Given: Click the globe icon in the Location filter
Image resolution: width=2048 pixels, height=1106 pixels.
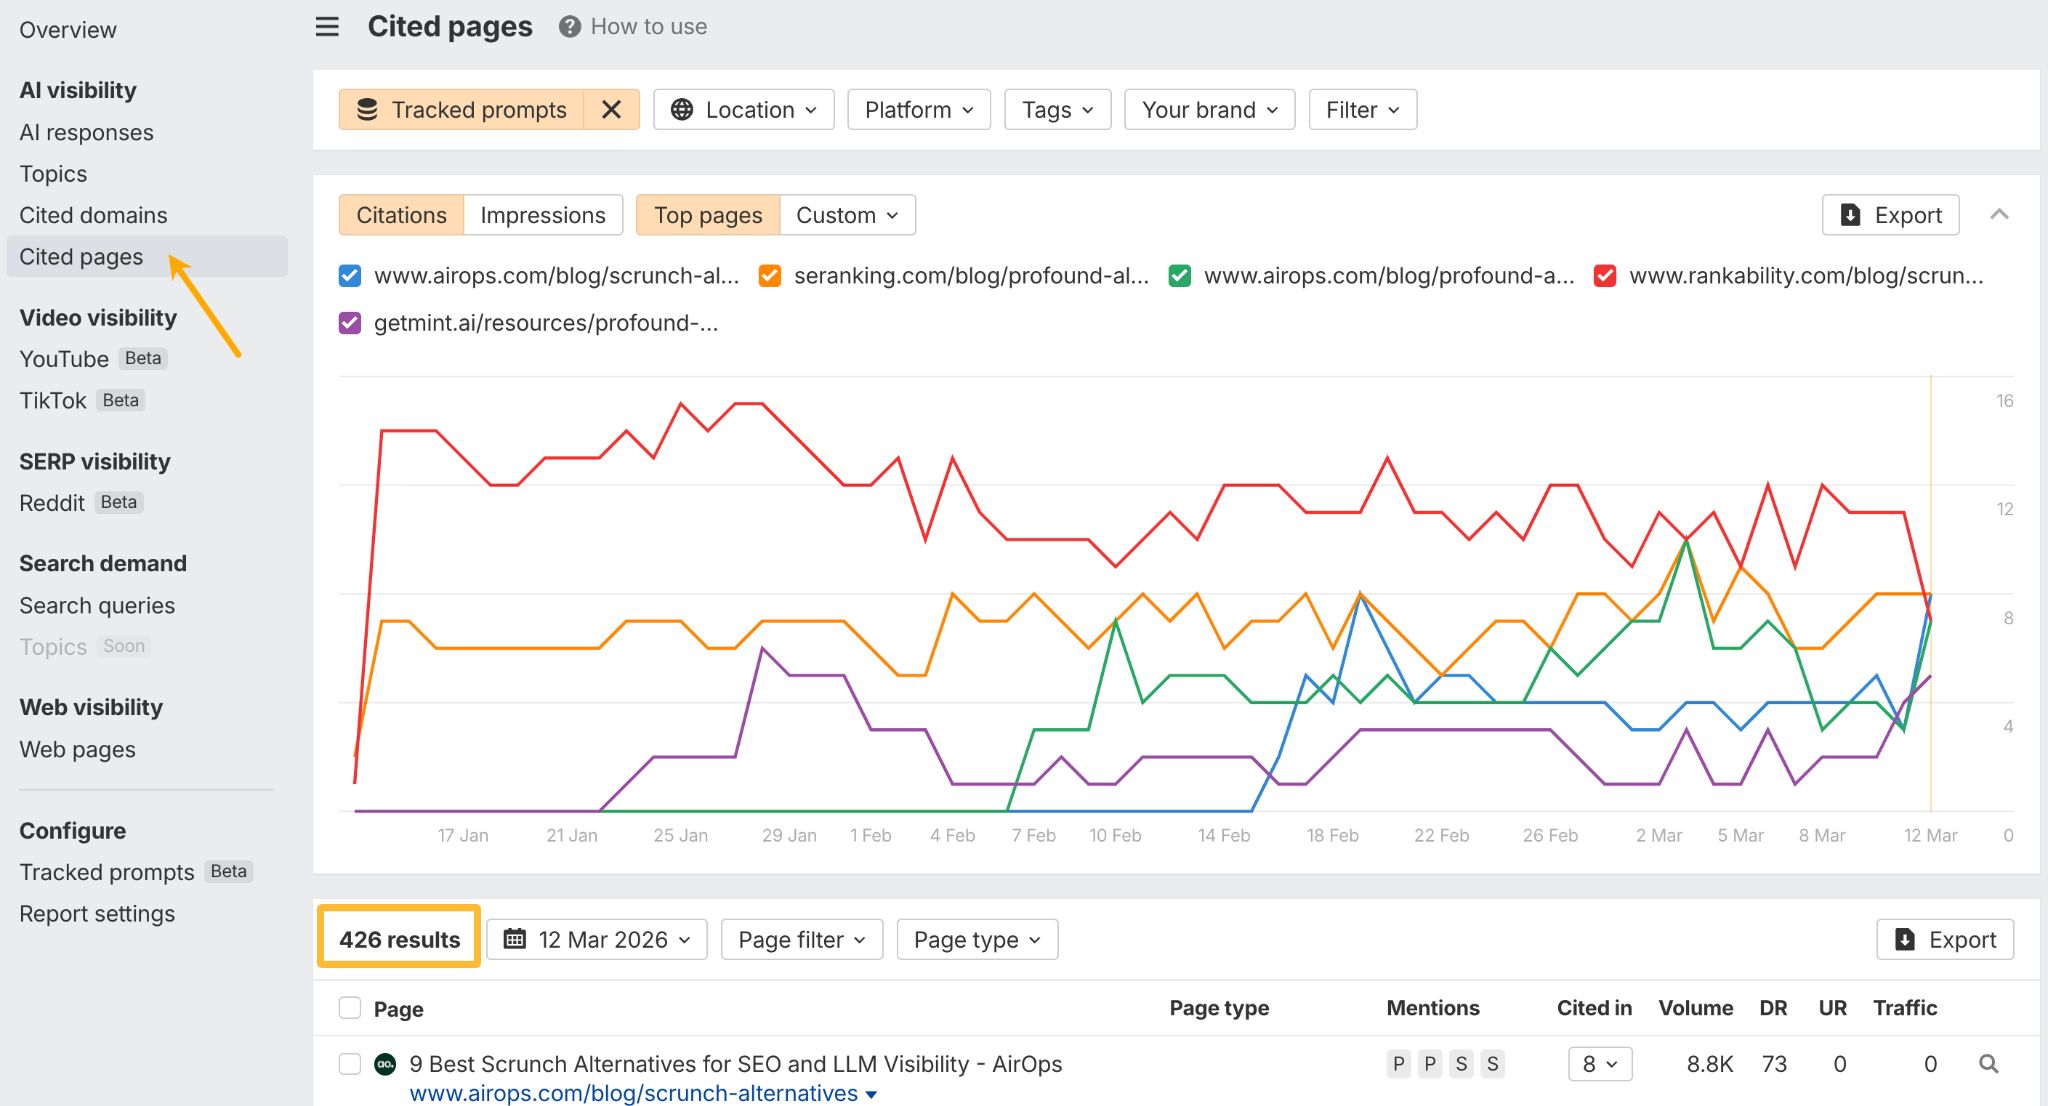Looking at the screenshot, I should point(683,110).
